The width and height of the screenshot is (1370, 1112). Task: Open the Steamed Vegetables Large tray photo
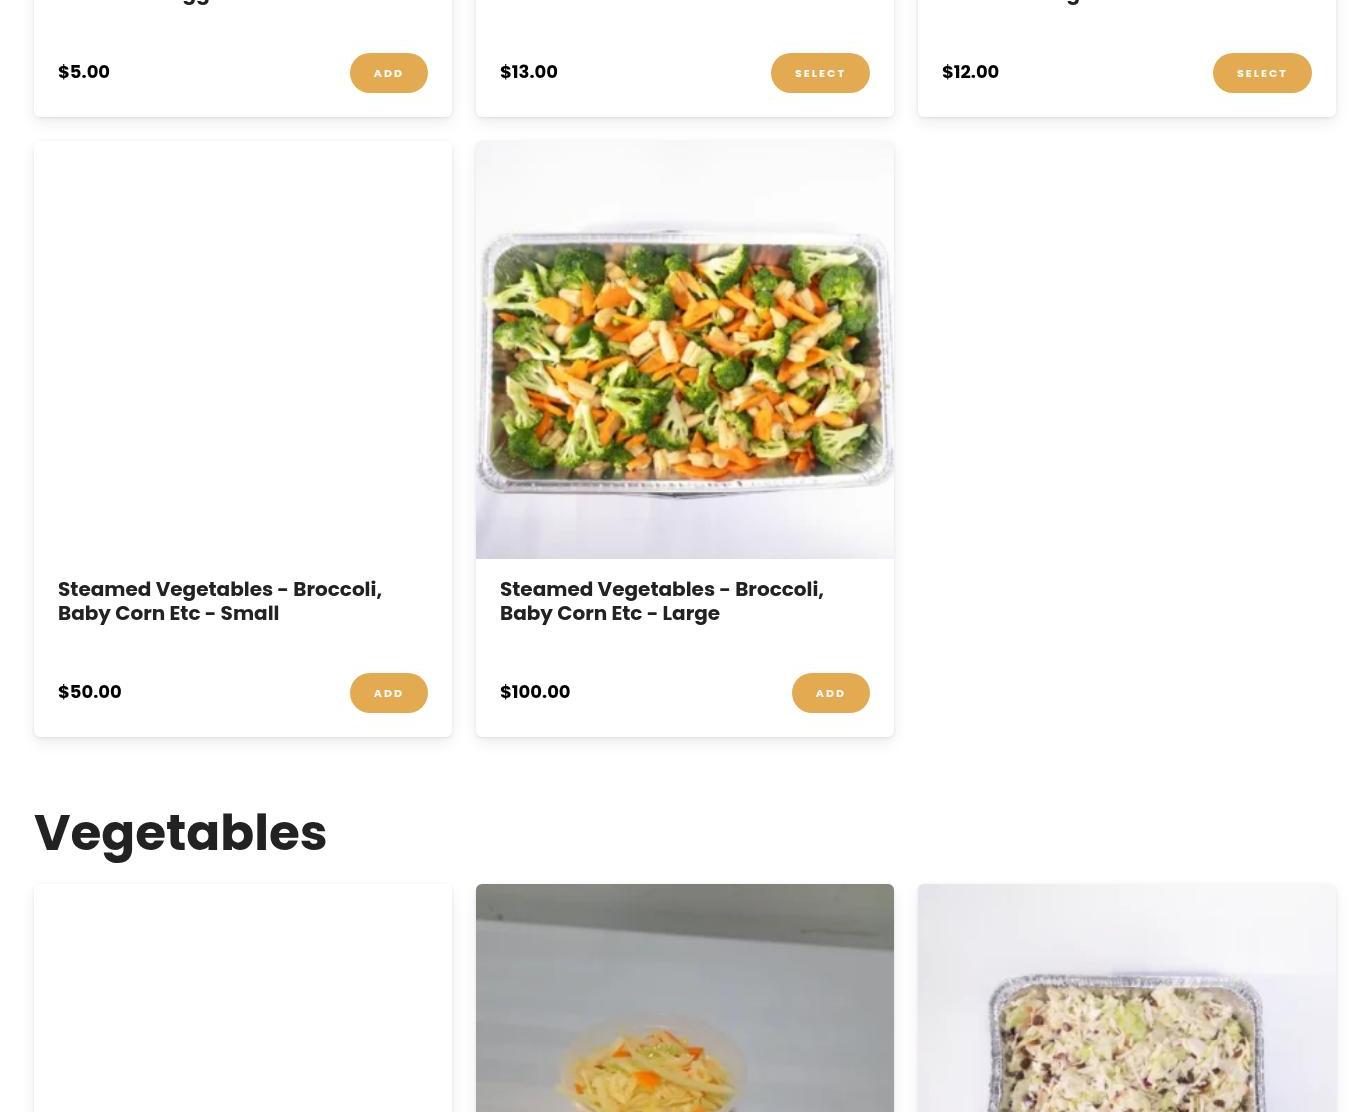point(685,350)
